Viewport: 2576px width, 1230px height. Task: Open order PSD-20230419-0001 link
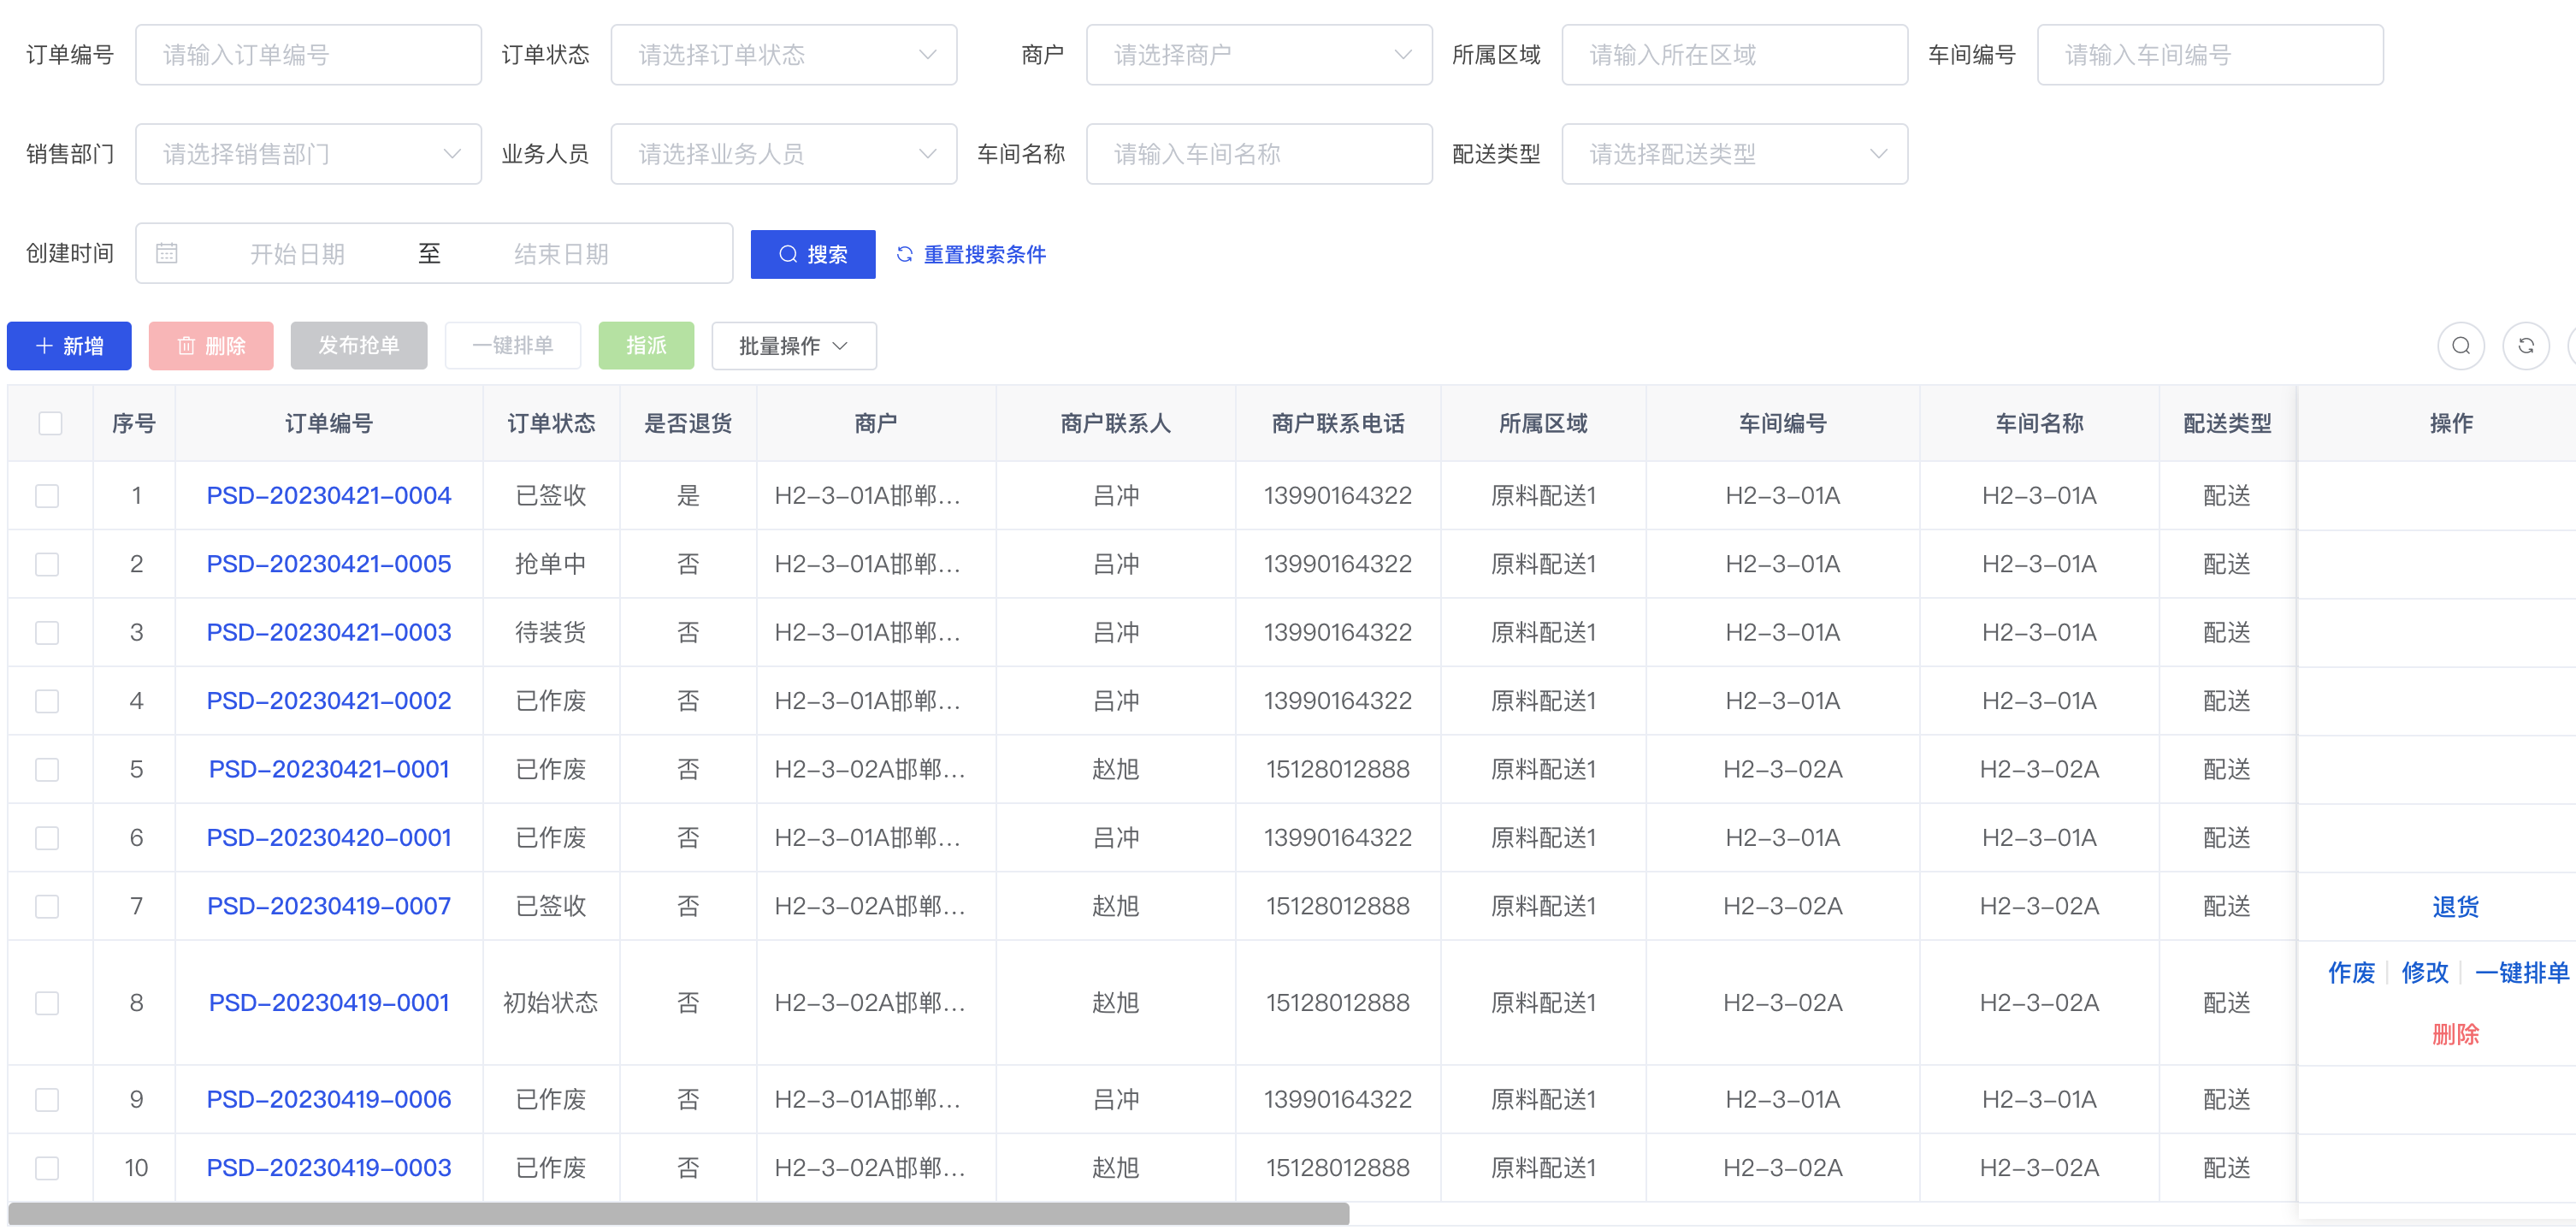coord(329,1004)
